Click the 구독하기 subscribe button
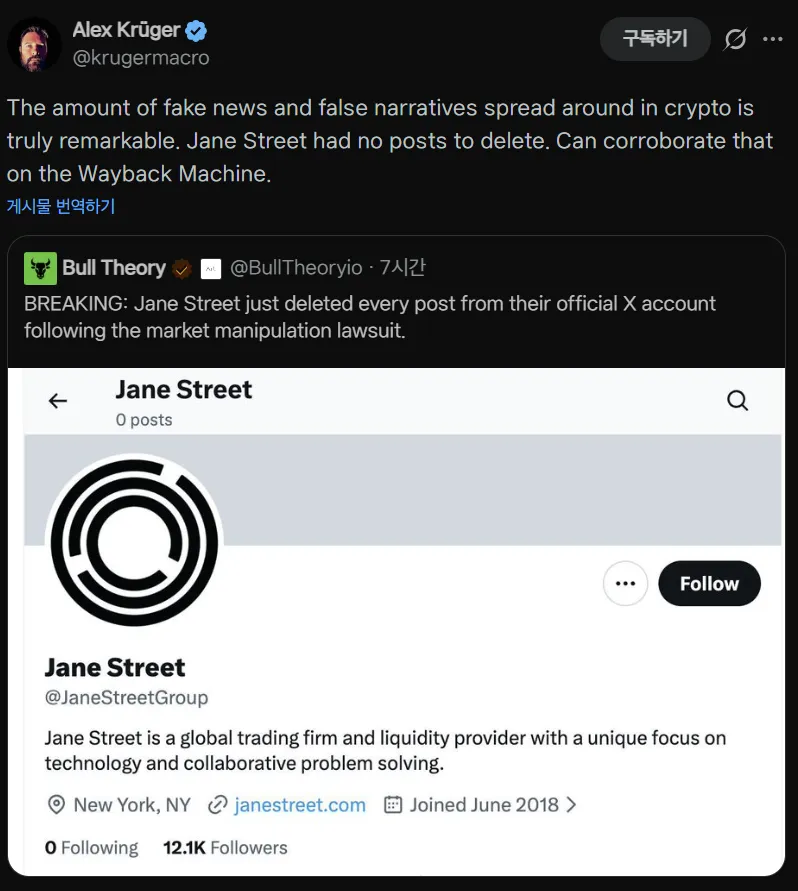Screen dimensions: 798x891 (x=655, y=39)
